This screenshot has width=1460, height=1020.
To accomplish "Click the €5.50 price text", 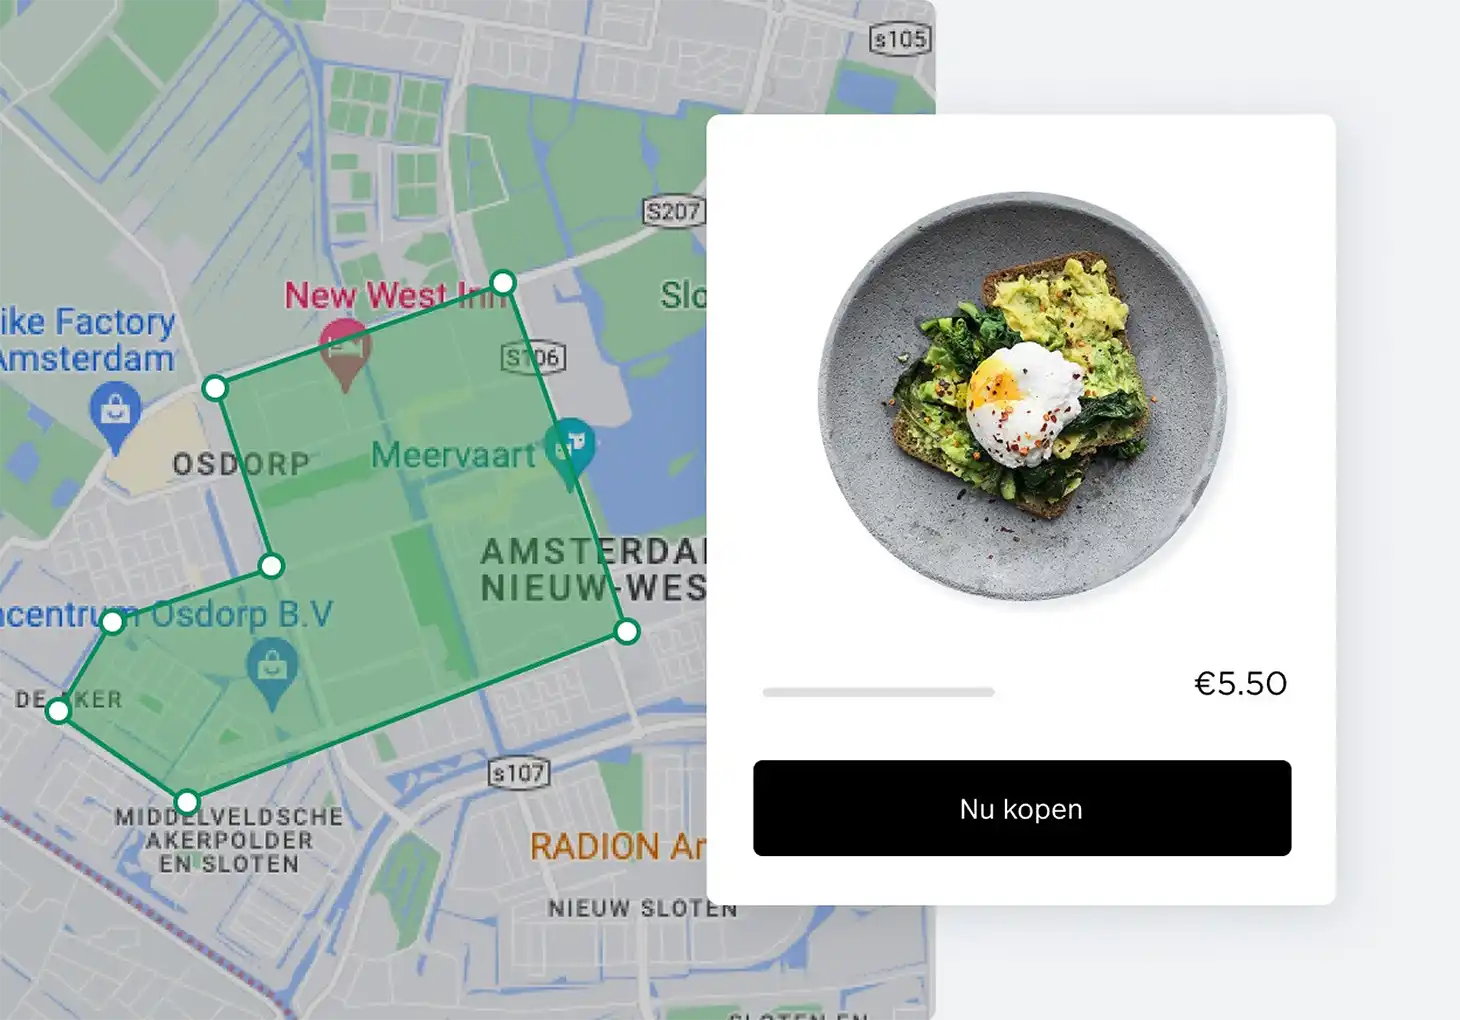I will [x=1240, y=684].
